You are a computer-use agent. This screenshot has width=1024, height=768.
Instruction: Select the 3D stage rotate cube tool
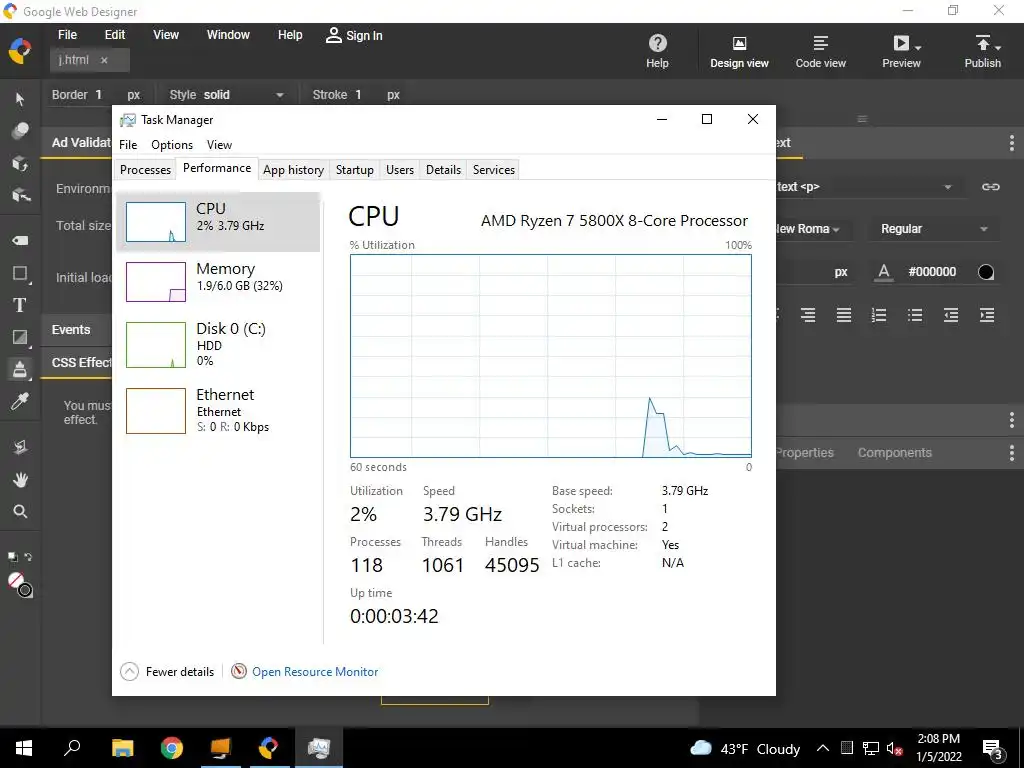click(20, 163)
